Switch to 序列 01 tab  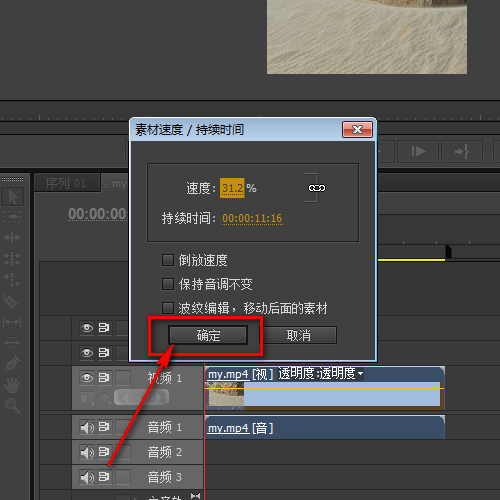click(x=66, y=183)
